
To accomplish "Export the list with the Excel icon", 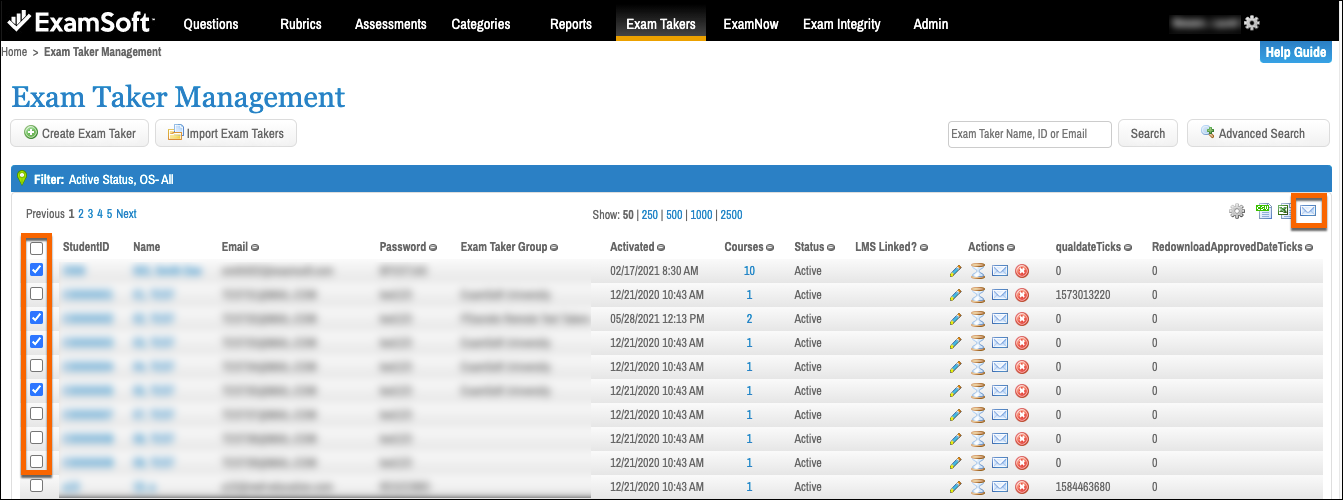I will click(x=1284, y=211).
